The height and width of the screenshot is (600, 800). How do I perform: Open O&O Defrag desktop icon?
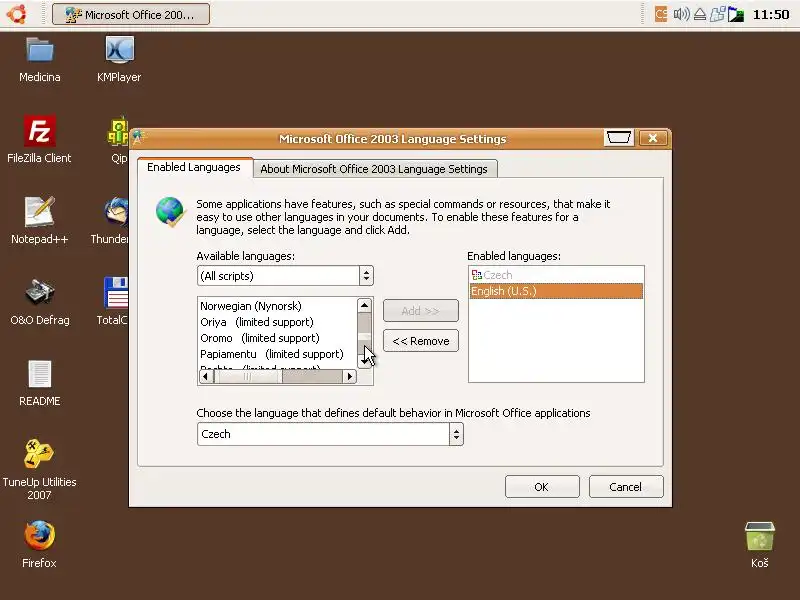point(40,292)
